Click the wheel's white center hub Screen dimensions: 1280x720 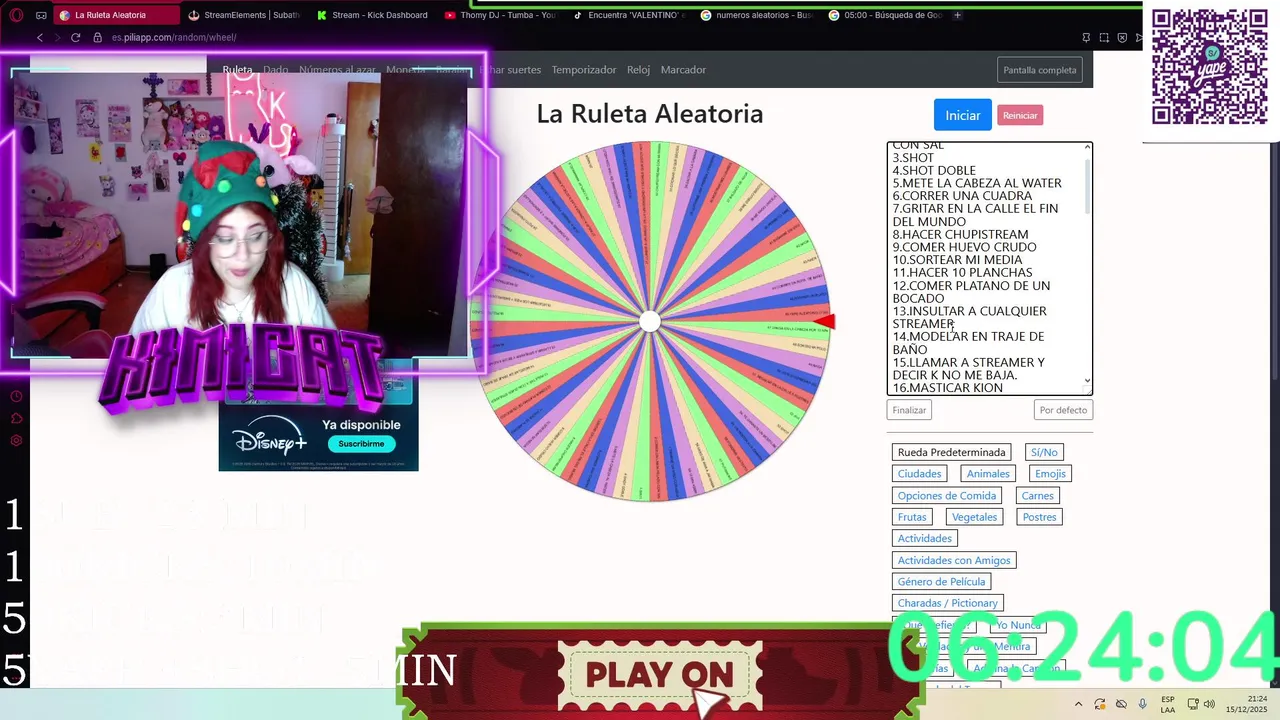click(x=650, y=321)
